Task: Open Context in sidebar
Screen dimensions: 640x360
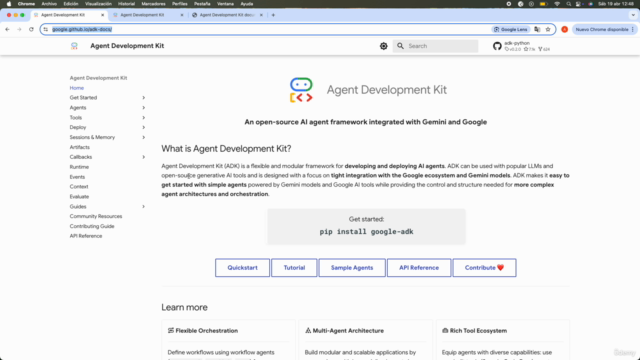Action: pos(79,187)
